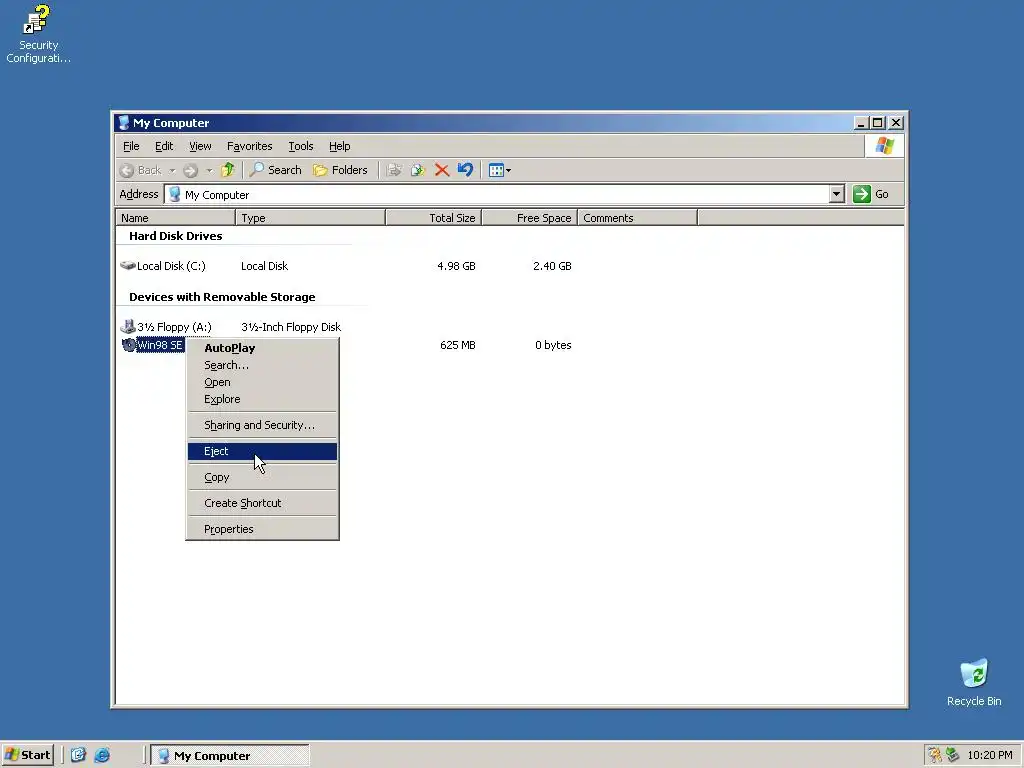Viewport: 1024px width, 768px height.
Task: Click the keys security tray icon
Action: pos(935,755)
